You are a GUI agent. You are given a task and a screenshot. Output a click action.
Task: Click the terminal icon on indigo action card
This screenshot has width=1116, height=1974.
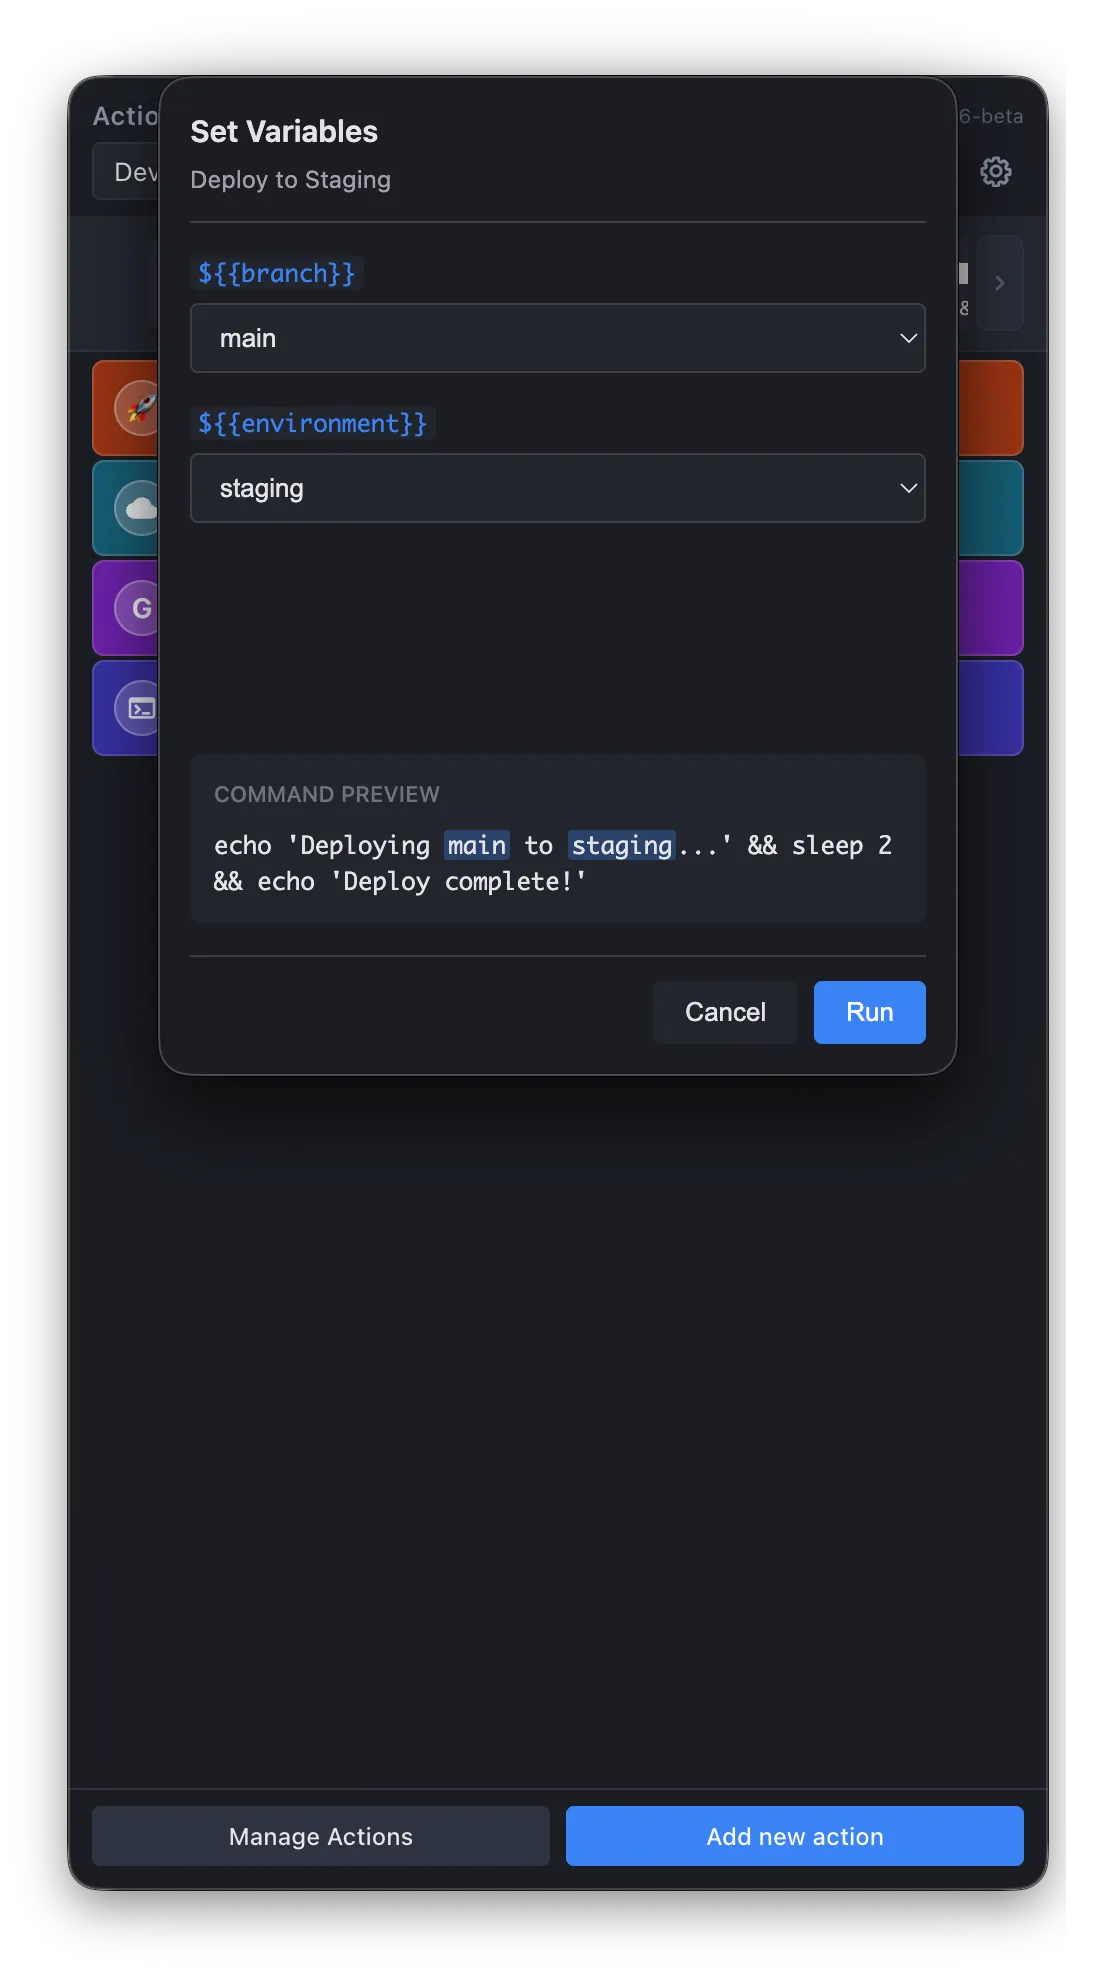[138, 708]
